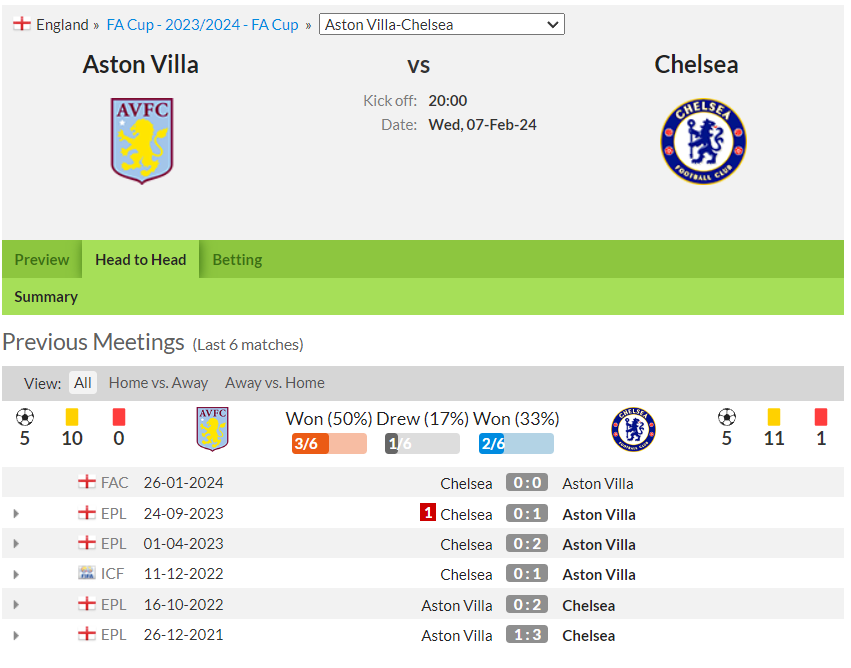Open the Betting tab
Screen dimensions: 851x668
pyautogui.click(x=237, y=259)
